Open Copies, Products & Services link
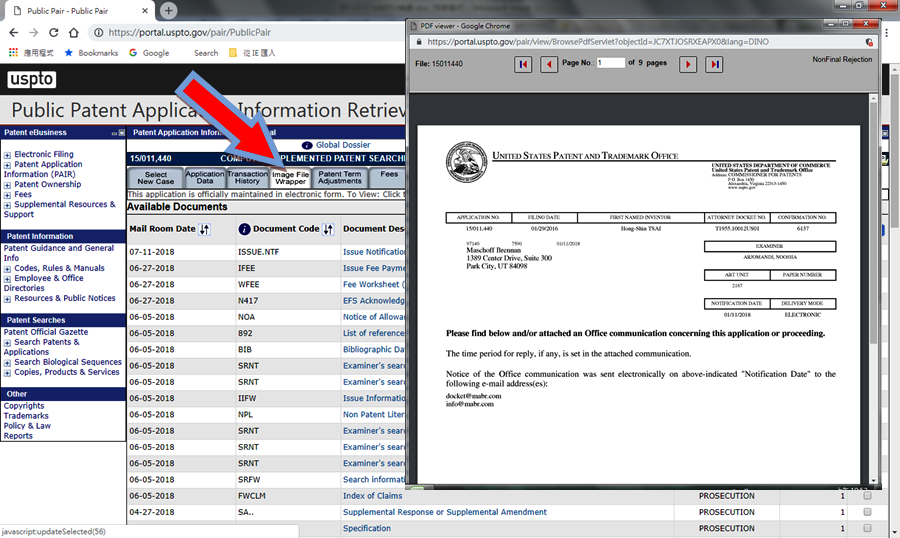This screenshot has height=538, width=900. [x=67, y=372]
